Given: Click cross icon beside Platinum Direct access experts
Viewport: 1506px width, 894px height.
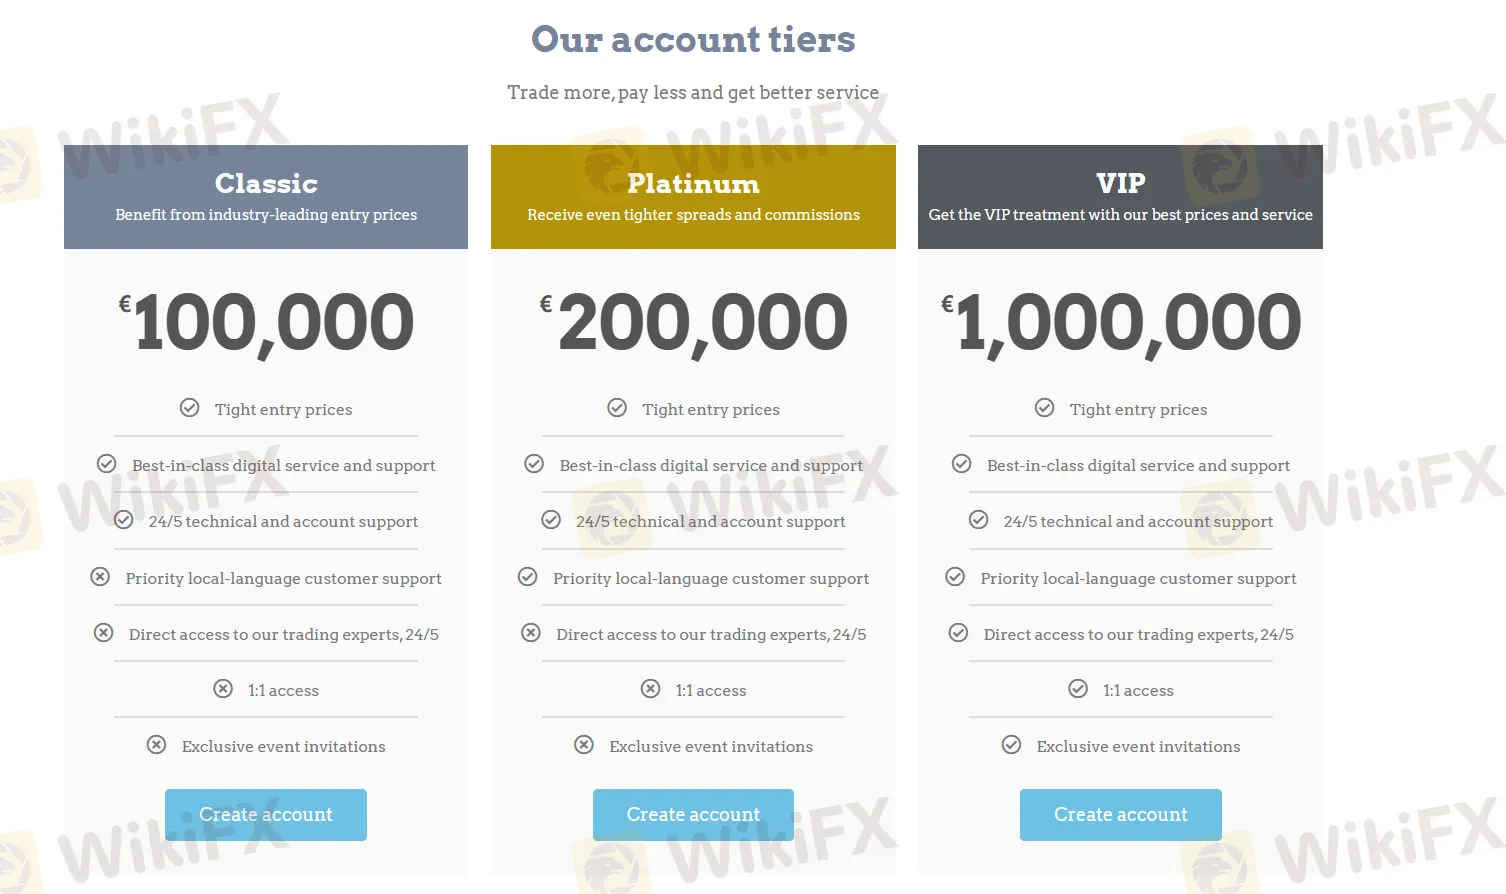Looking at the screenshot, I should click(531, 633).
